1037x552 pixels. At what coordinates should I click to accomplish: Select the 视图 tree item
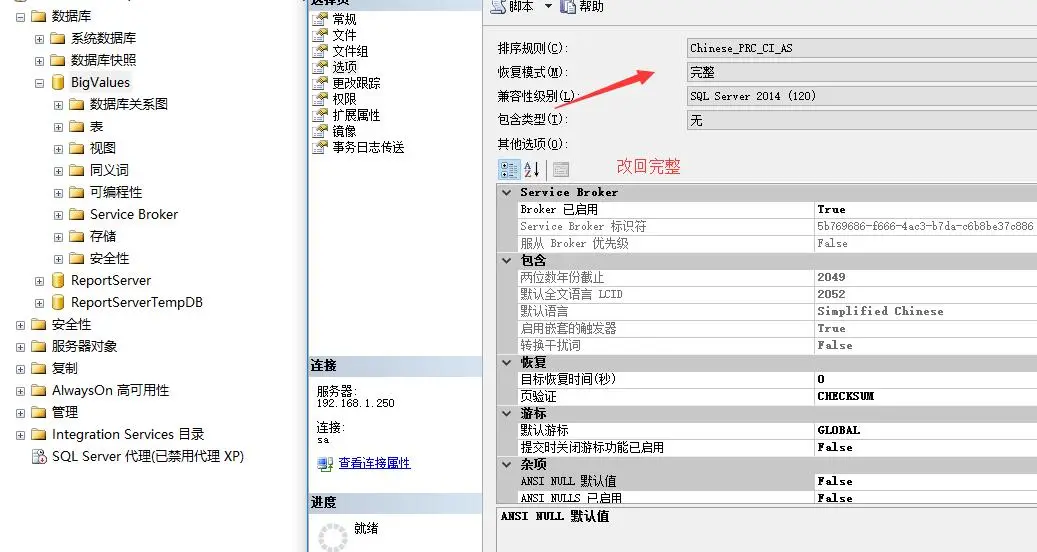(103, 149)
